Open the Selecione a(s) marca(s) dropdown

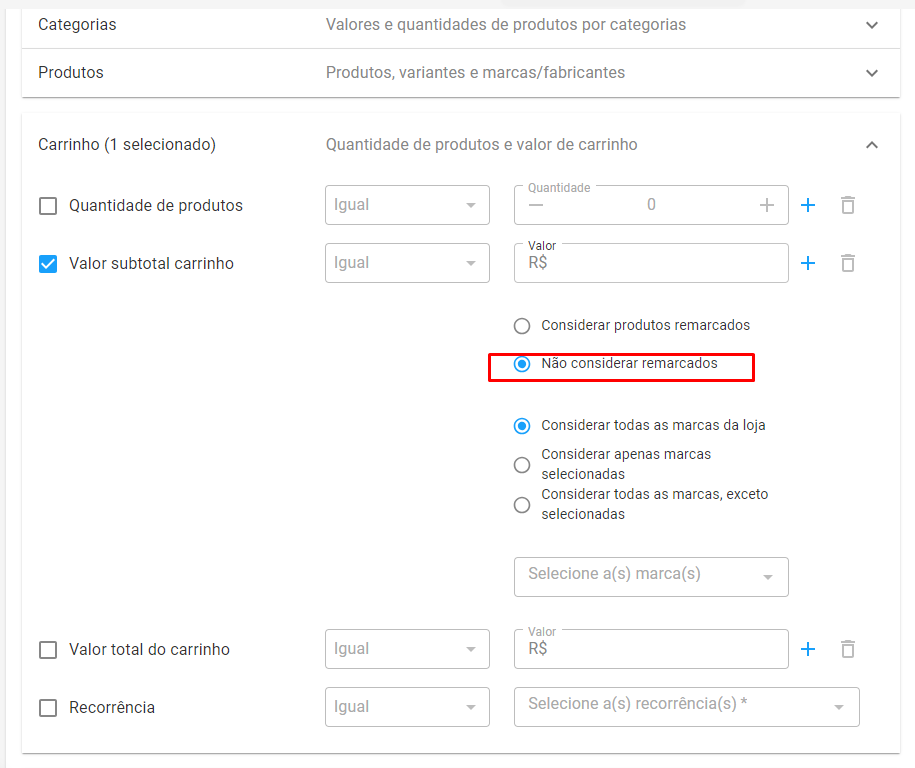point(651,577)
